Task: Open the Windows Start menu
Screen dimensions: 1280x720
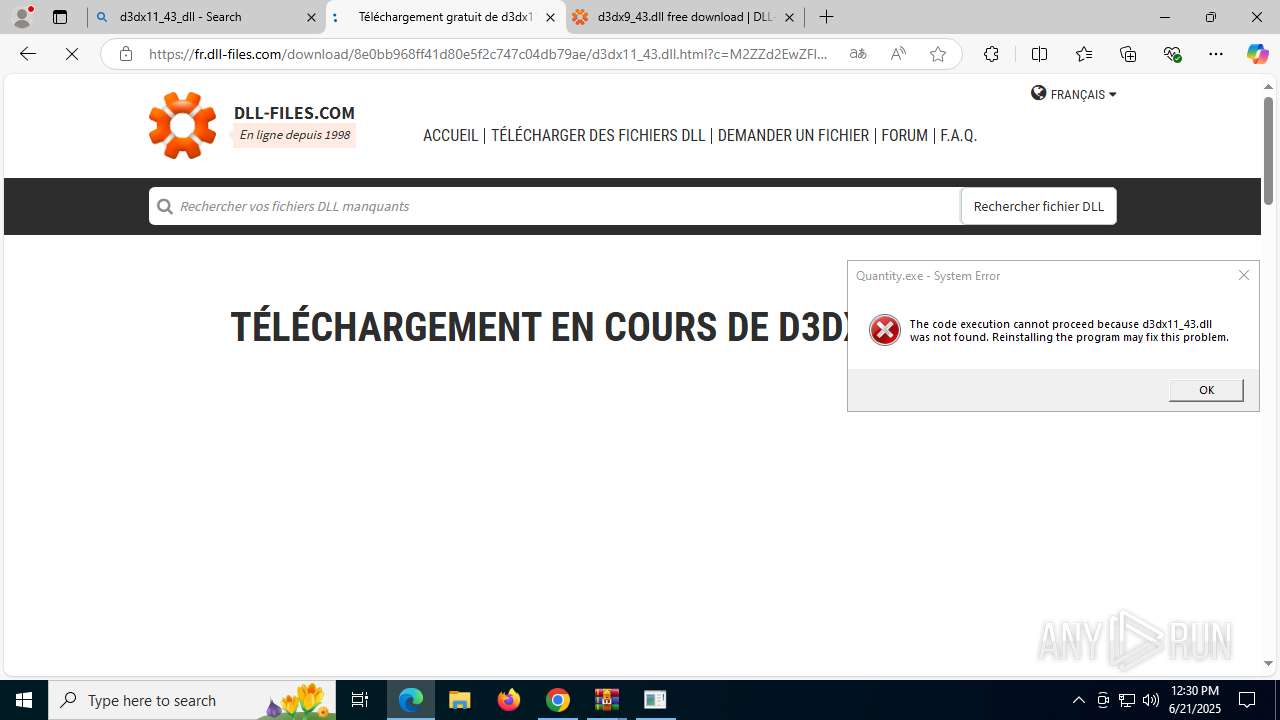Action: coord(24,700)
